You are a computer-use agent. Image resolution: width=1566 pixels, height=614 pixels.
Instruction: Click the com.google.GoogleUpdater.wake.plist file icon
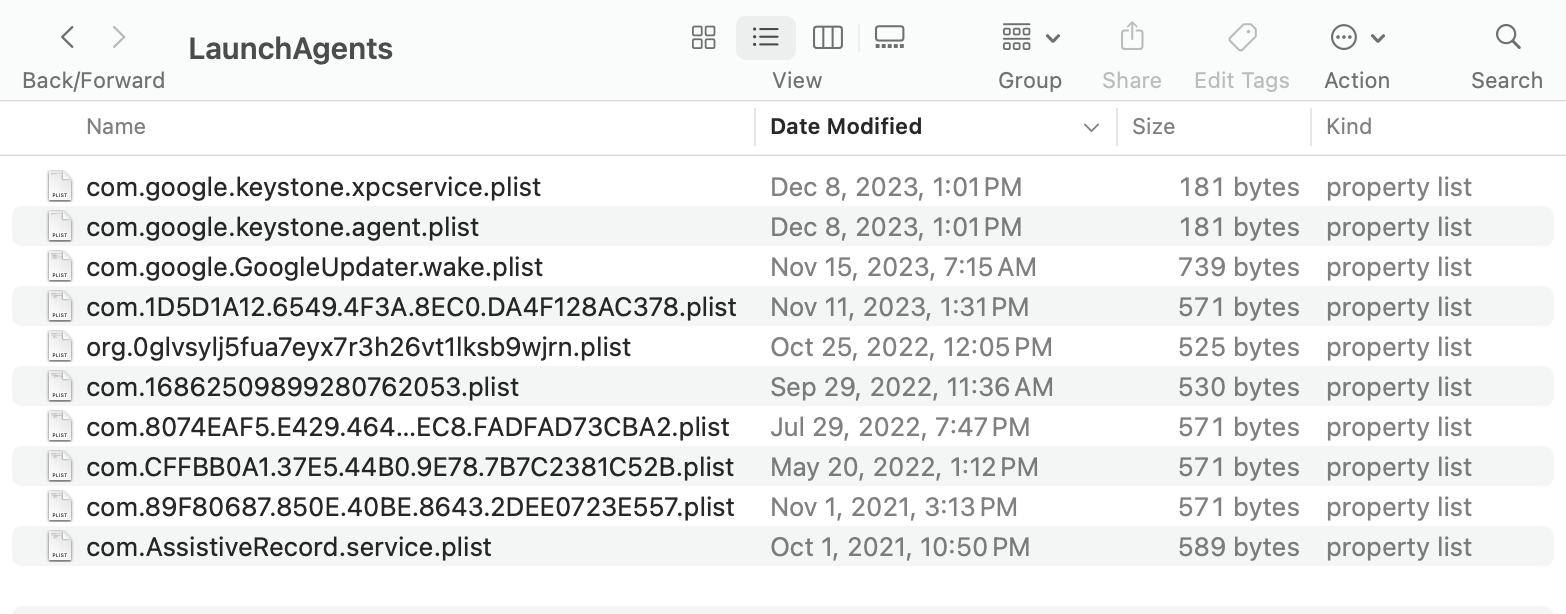[x=60, y=267]
